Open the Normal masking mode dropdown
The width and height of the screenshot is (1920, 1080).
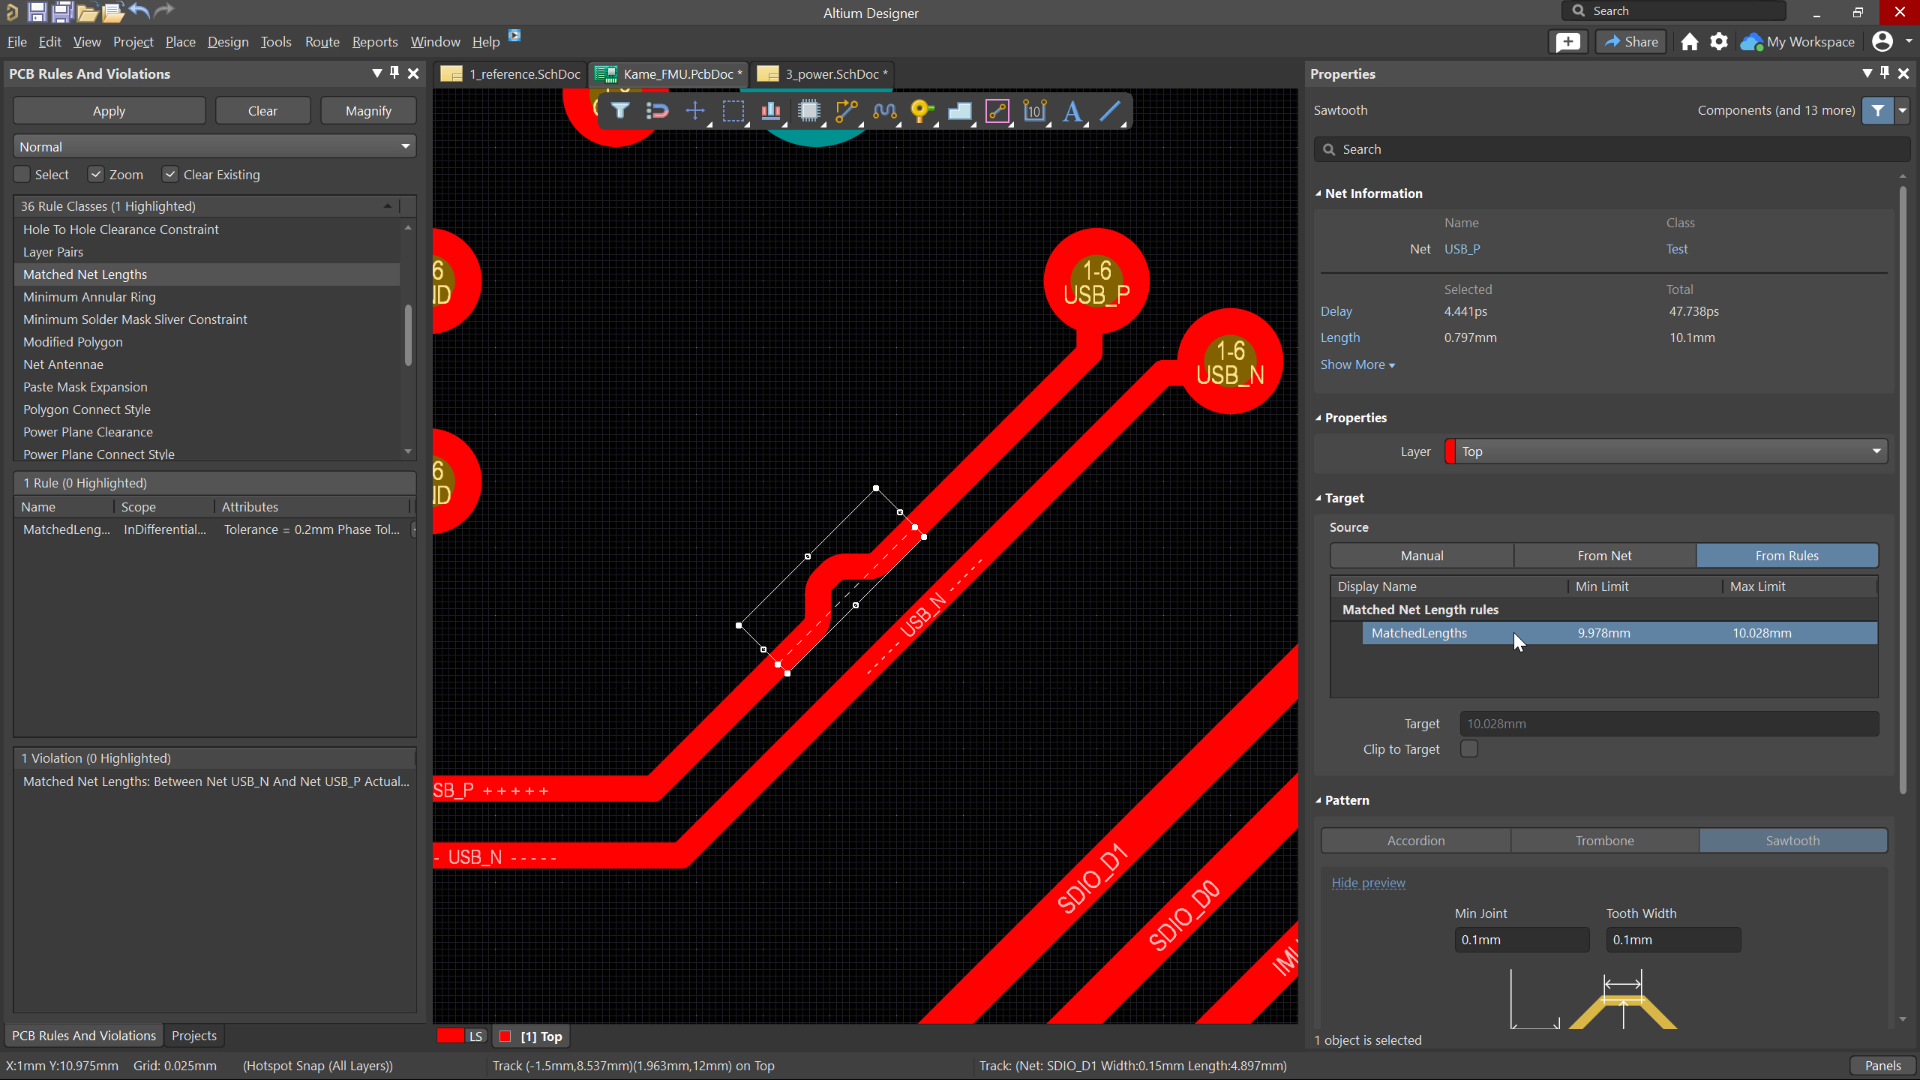tap(405, 146)
